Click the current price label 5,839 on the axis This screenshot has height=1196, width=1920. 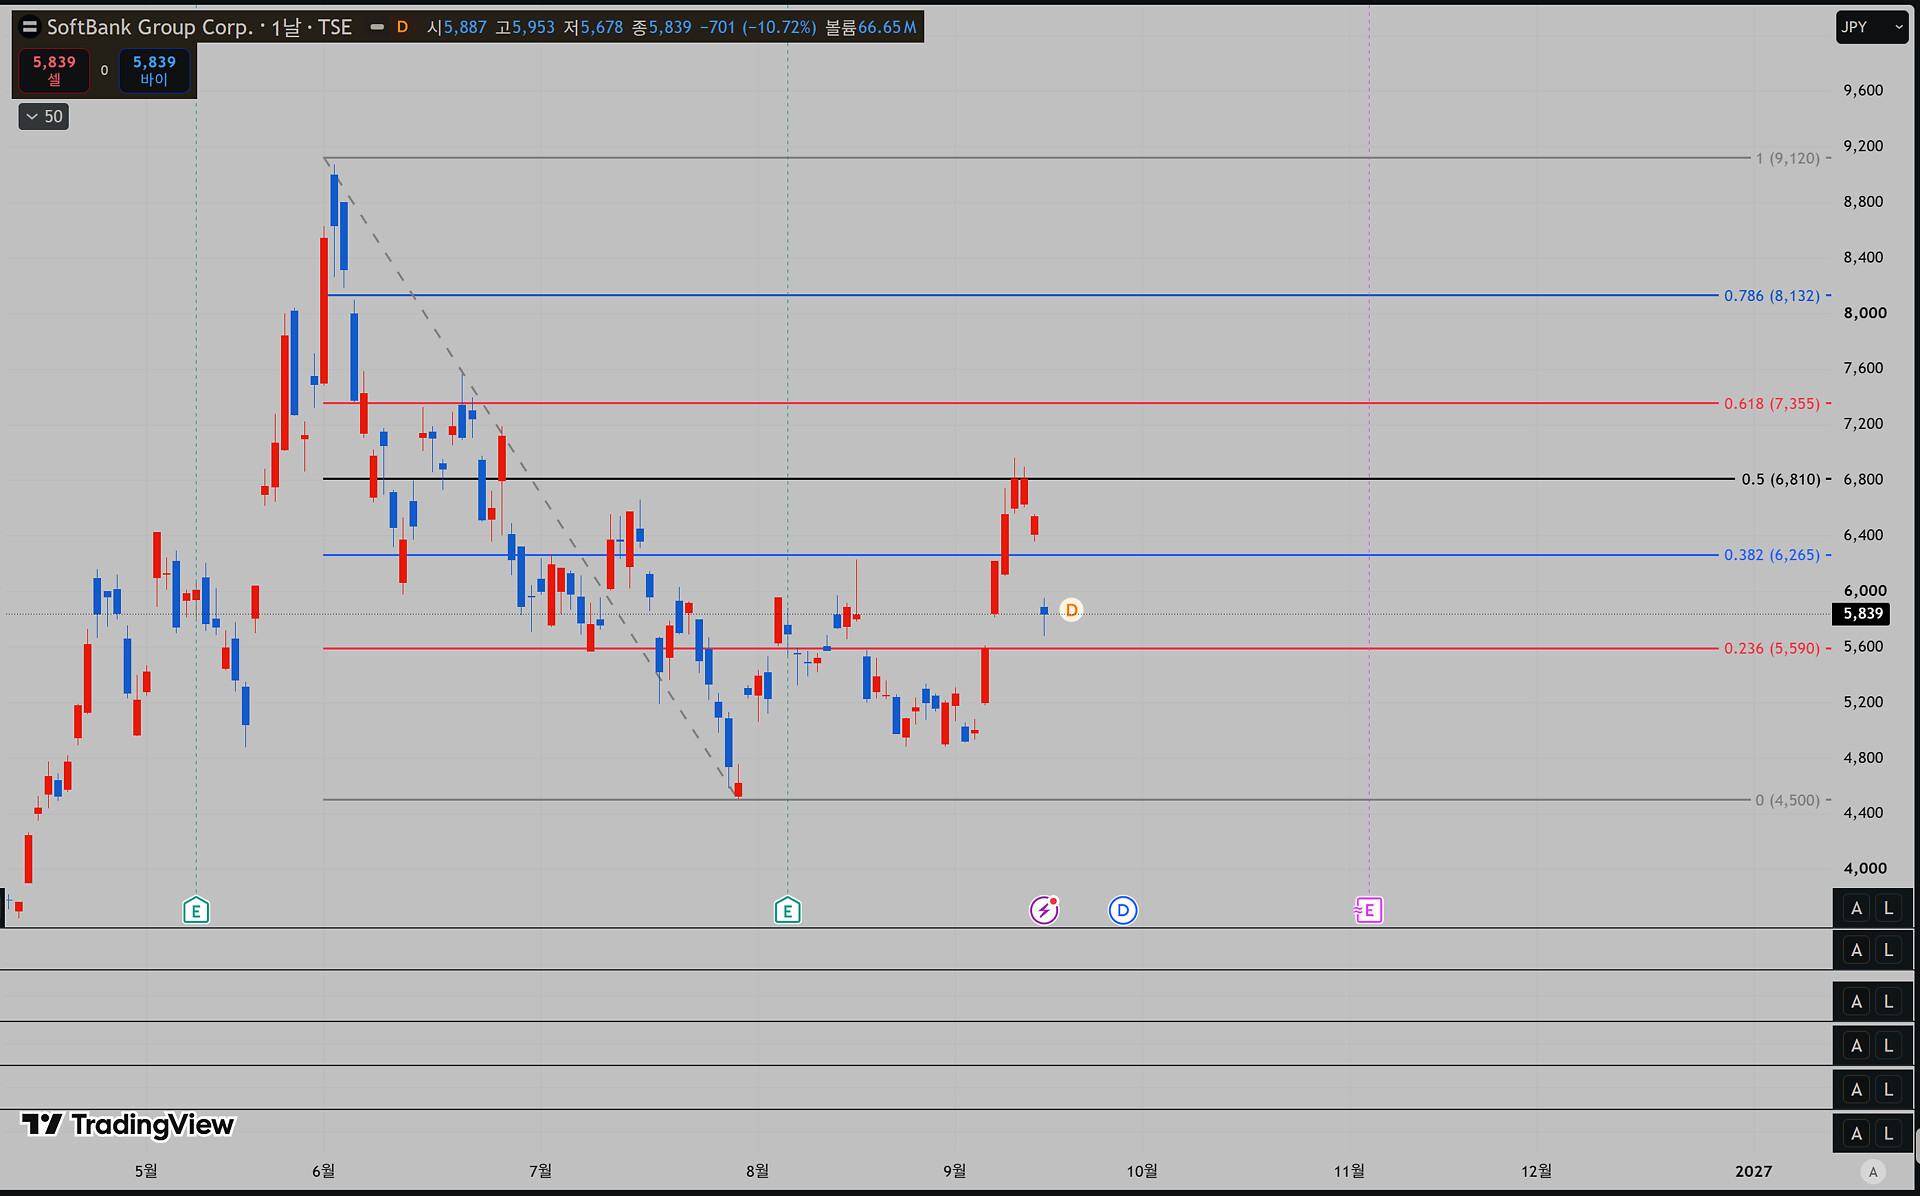coord(1862,614)
